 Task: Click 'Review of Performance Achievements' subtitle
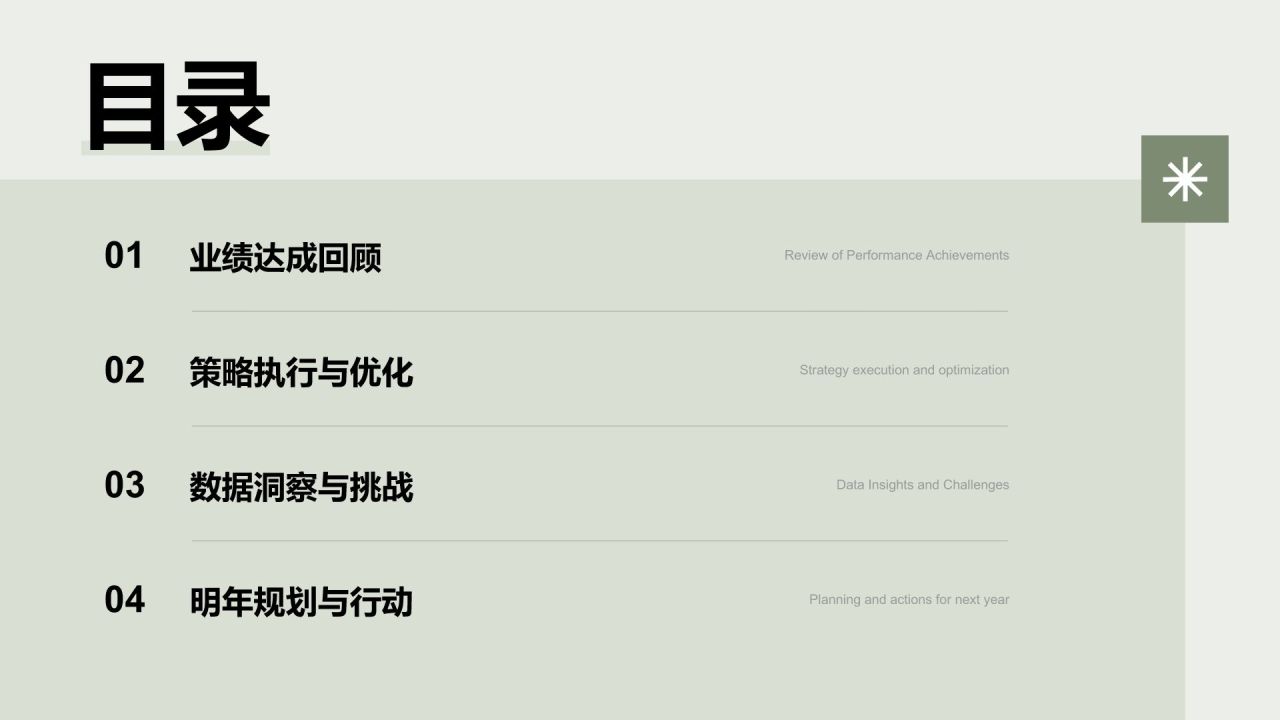pos(896,255)
